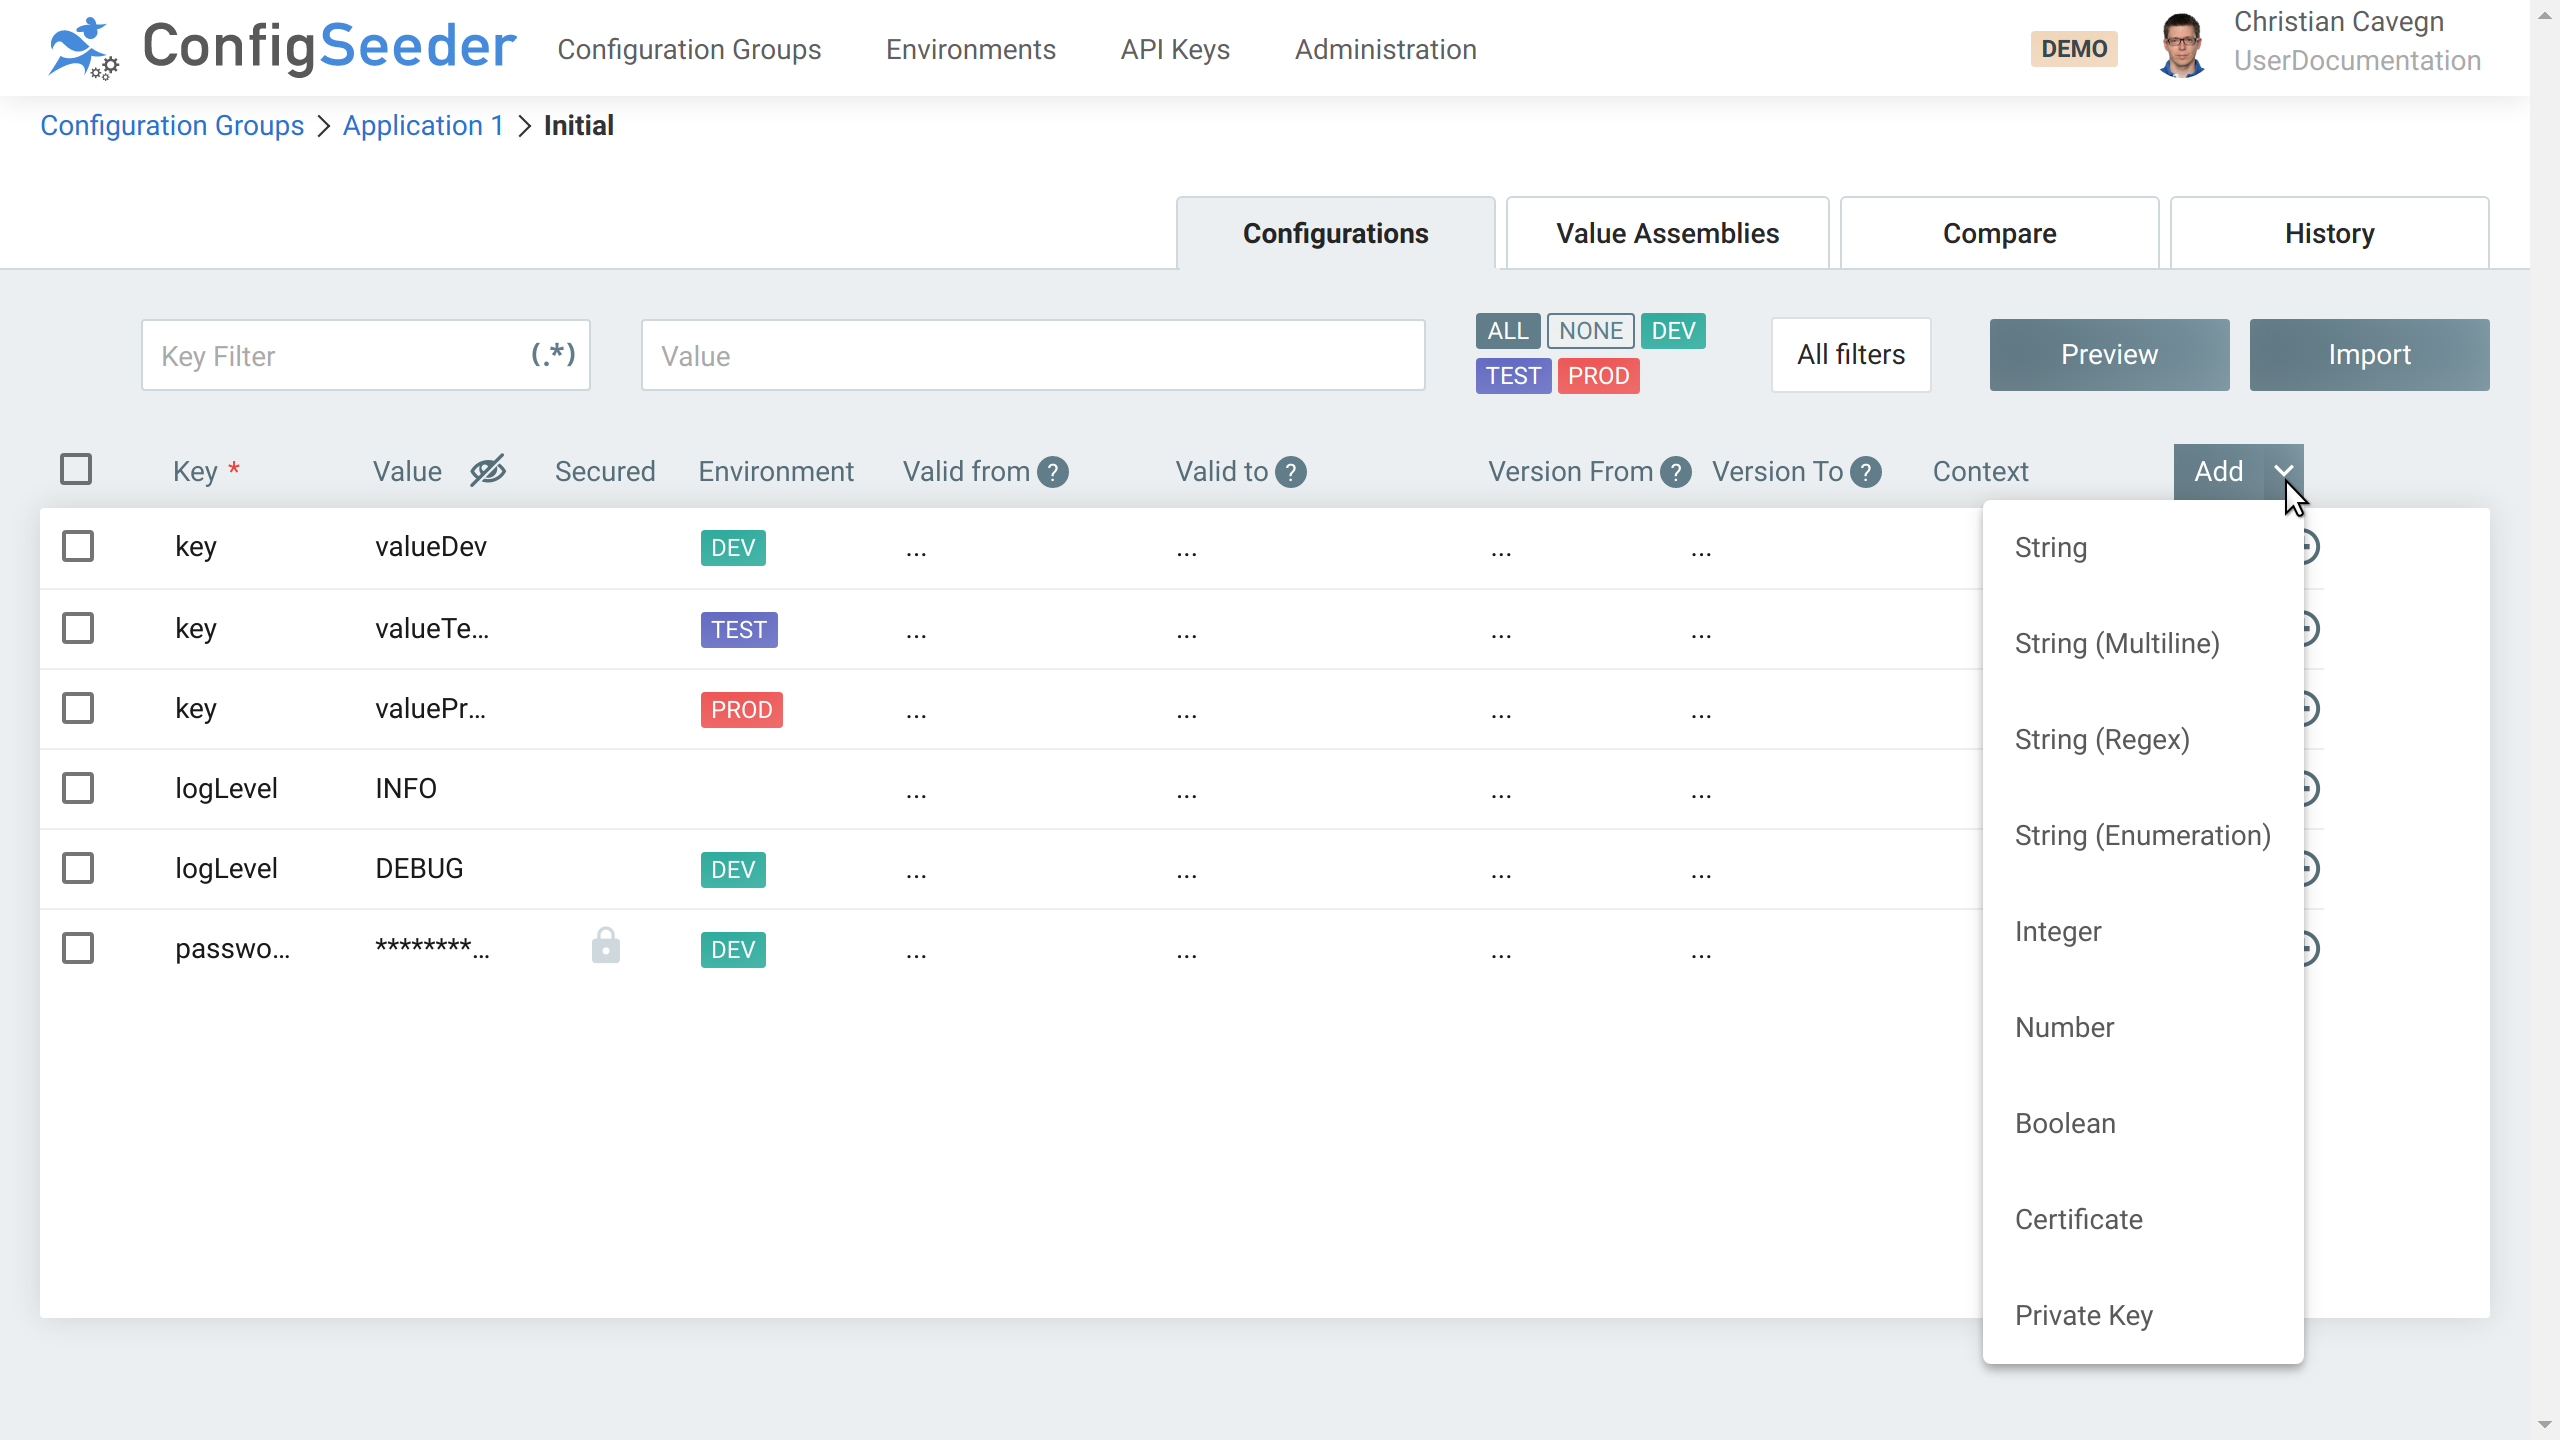
Task: Click inside the Value search field
Action: pyautogui.click(x=1032, y=355)
